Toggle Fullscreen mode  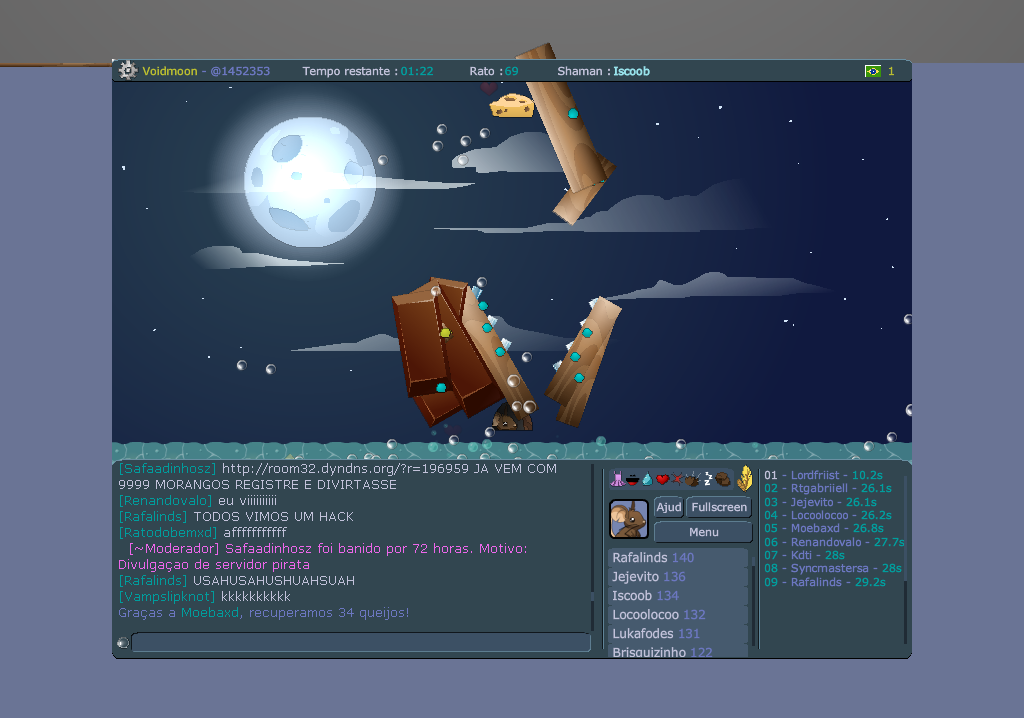(x=718, y=507)
